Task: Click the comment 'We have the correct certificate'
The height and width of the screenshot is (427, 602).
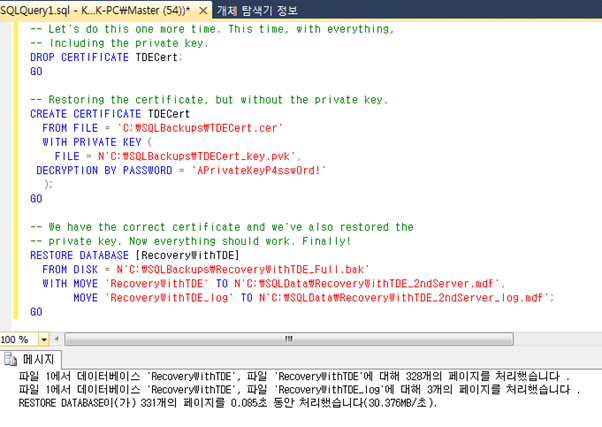Action: click(x=222, y=227)
